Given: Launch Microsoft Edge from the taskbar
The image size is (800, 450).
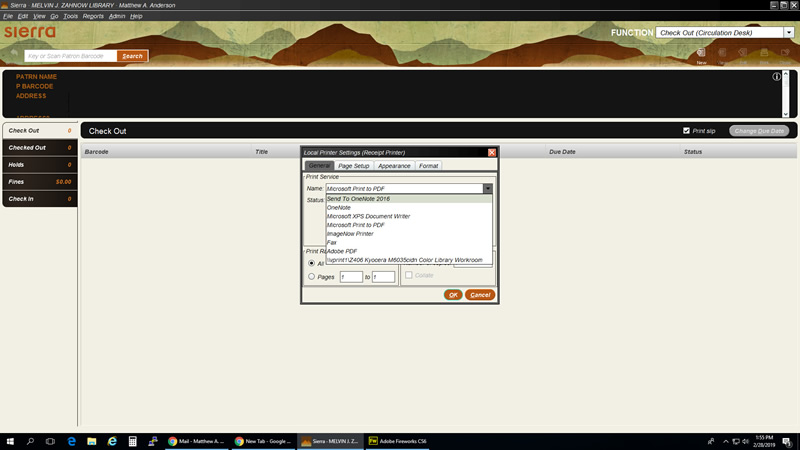Looking at the screenshot, I should click(x=71, y=441).
